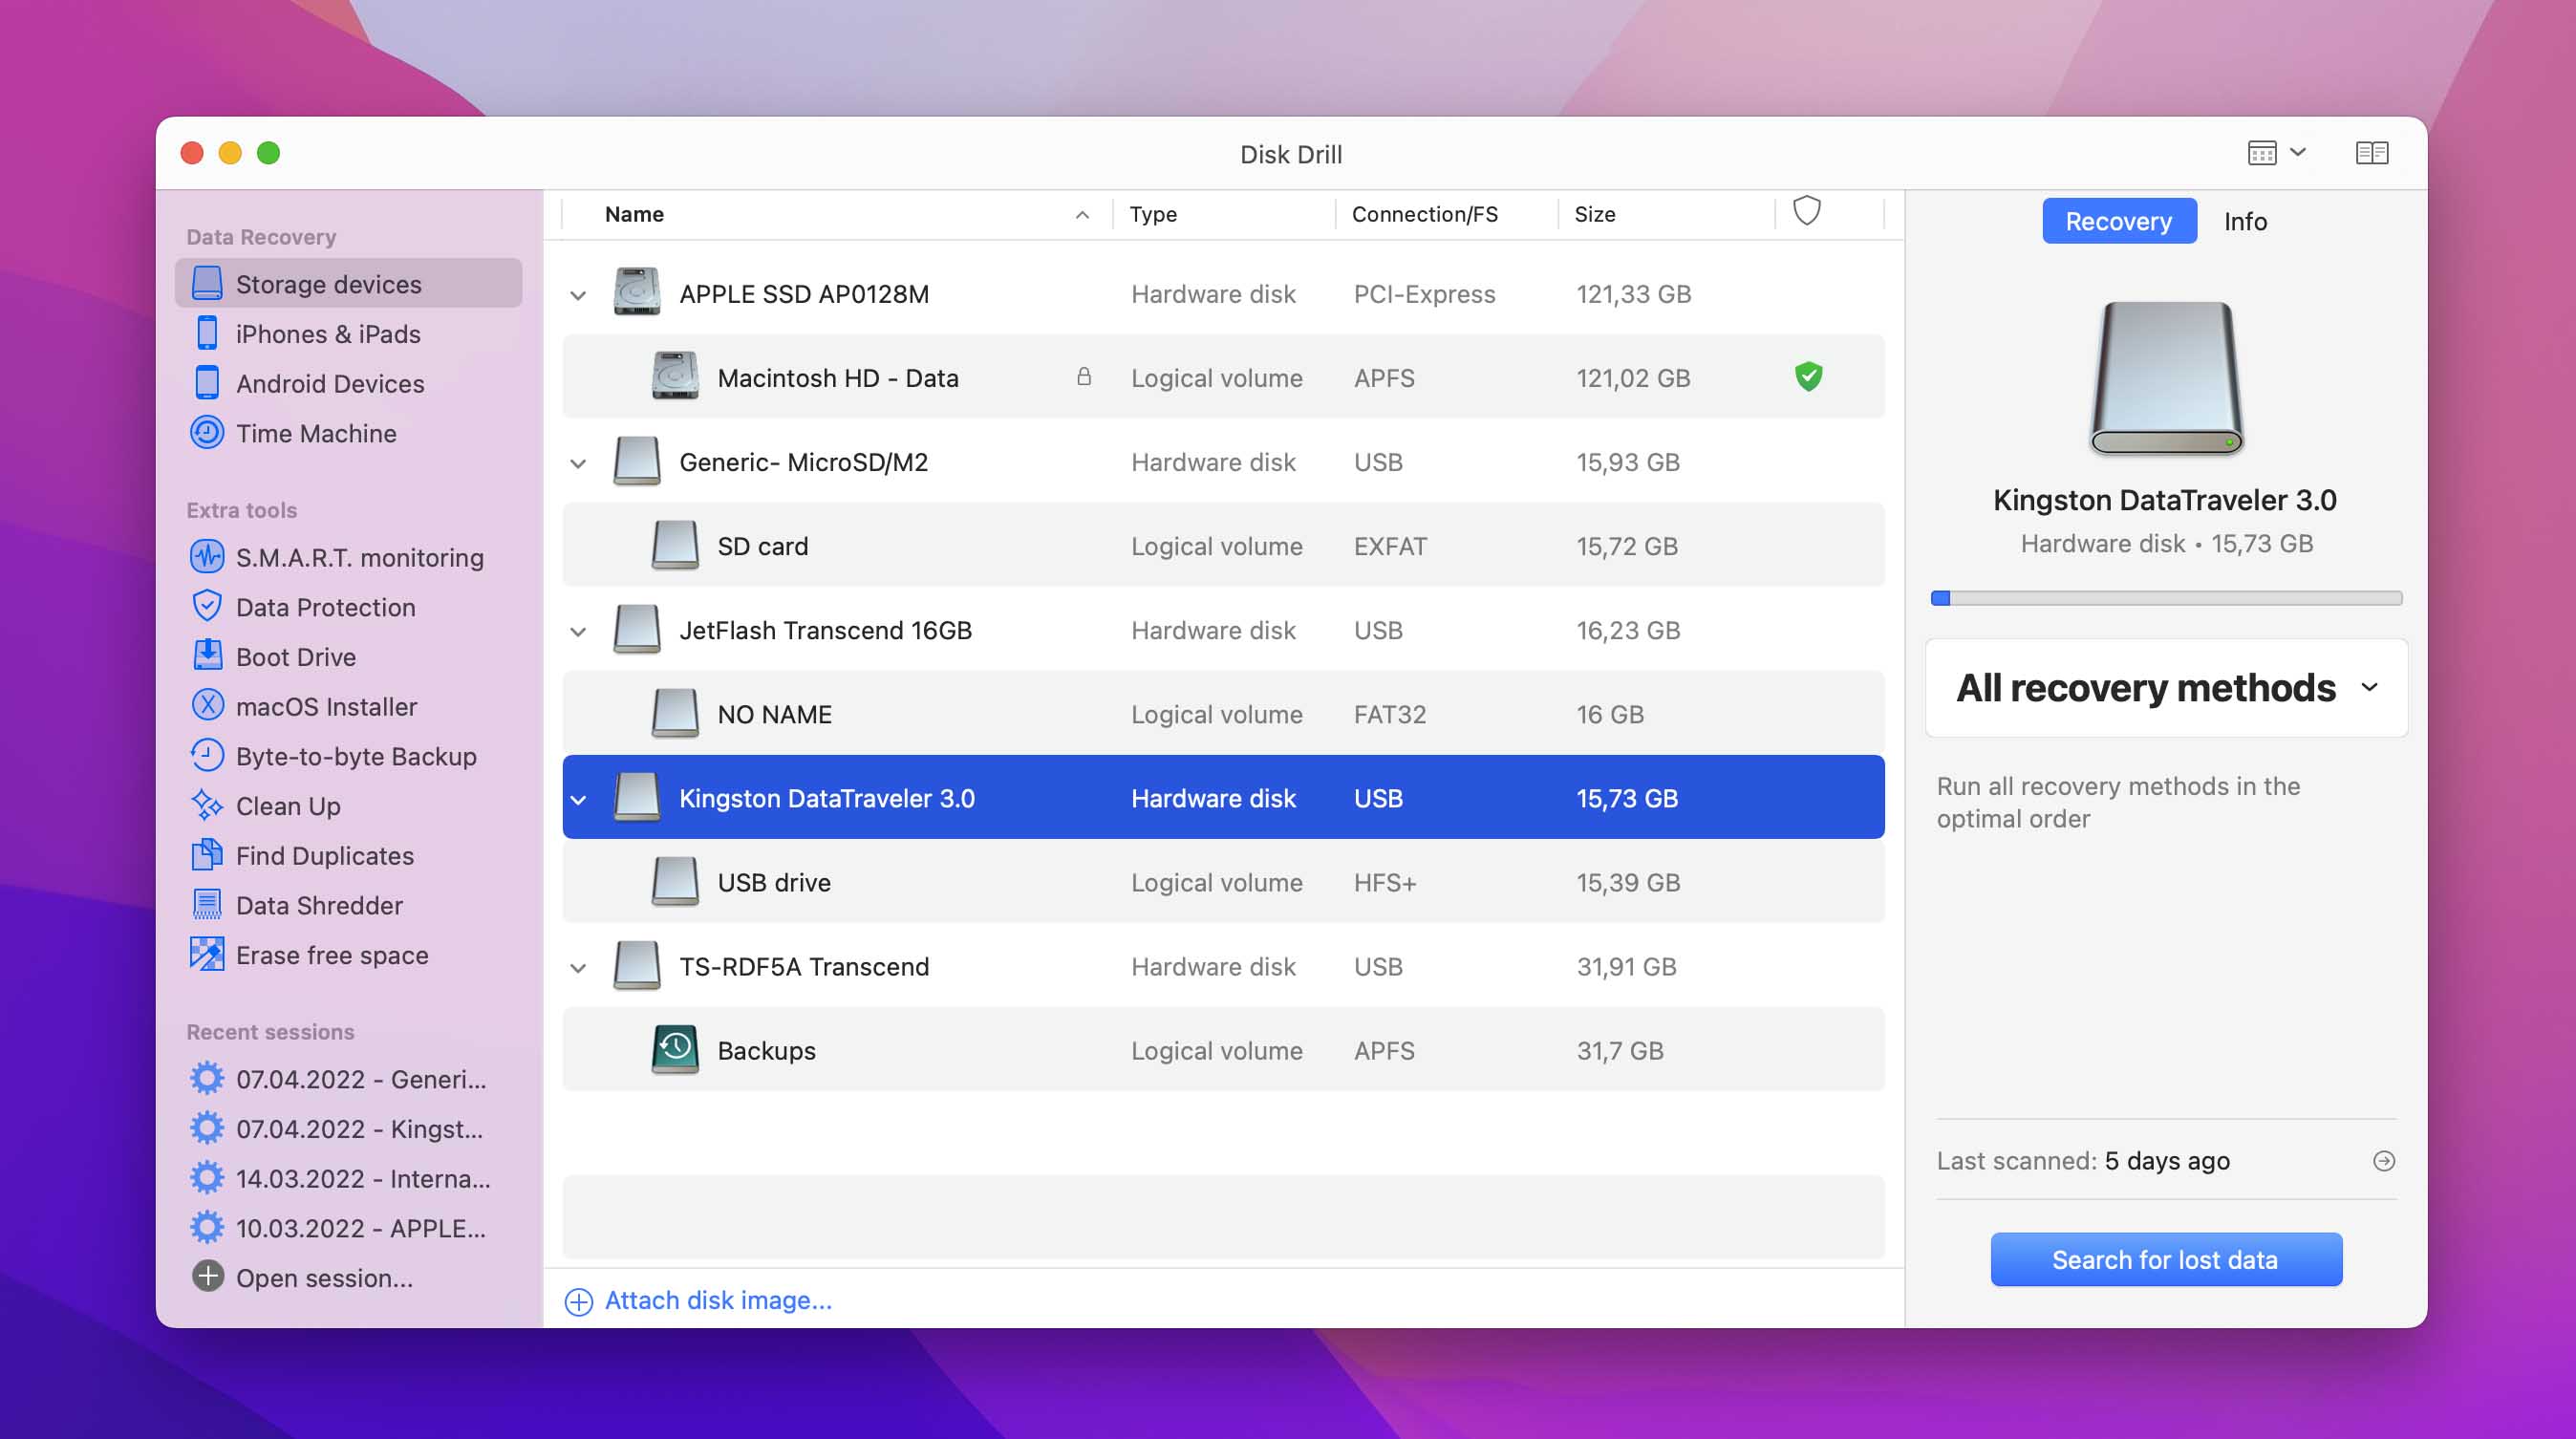Click the PCI-Express connection cell
The width and height of the screenshot is (2576, 1439).
point(1424,294)
